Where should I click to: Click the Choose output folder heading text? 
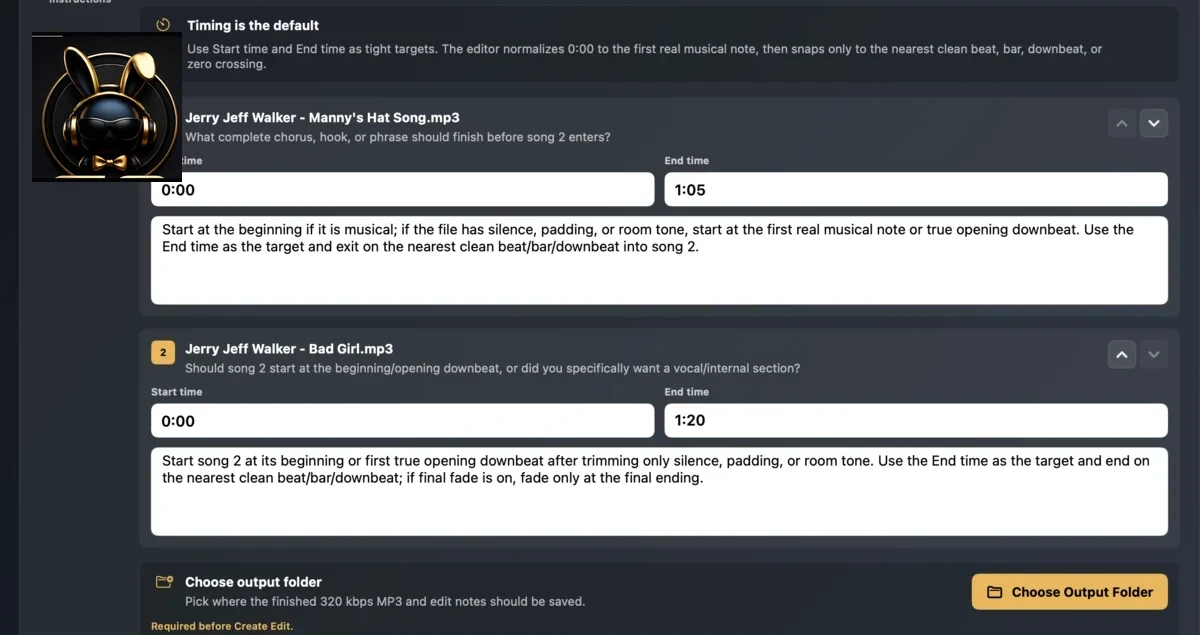pos(253,582)
